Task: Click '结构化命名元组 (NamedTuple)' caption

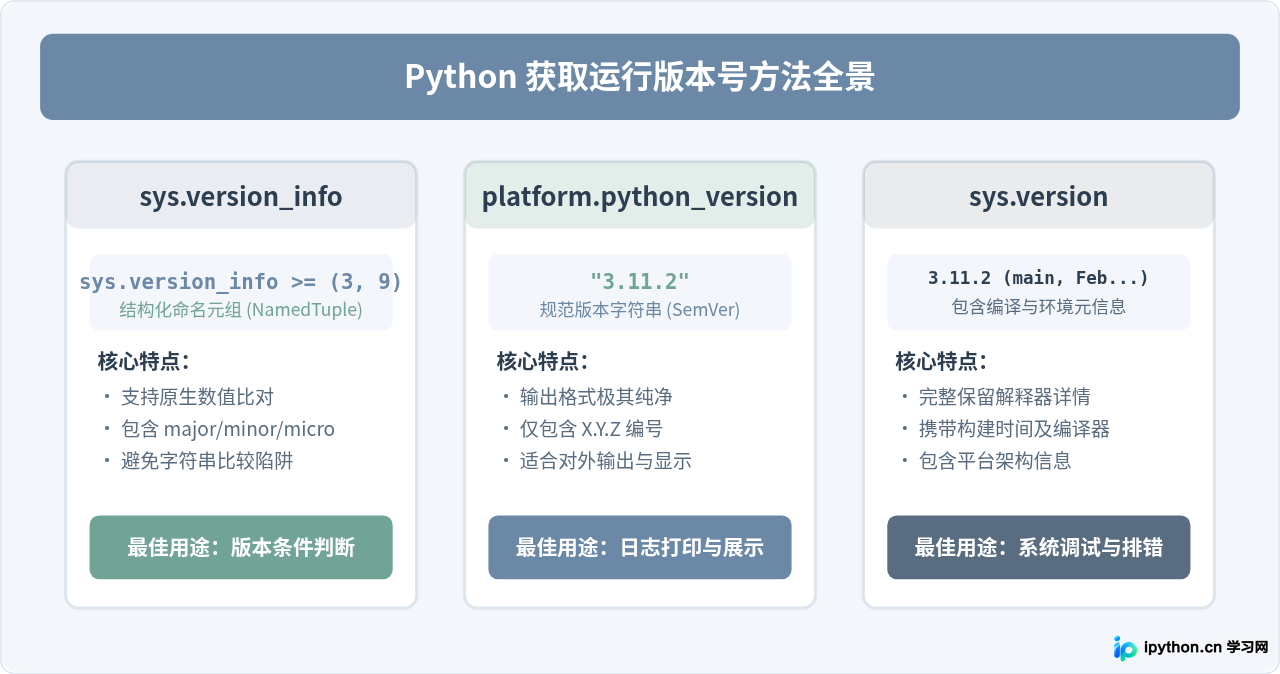Action: pos(241,310)
